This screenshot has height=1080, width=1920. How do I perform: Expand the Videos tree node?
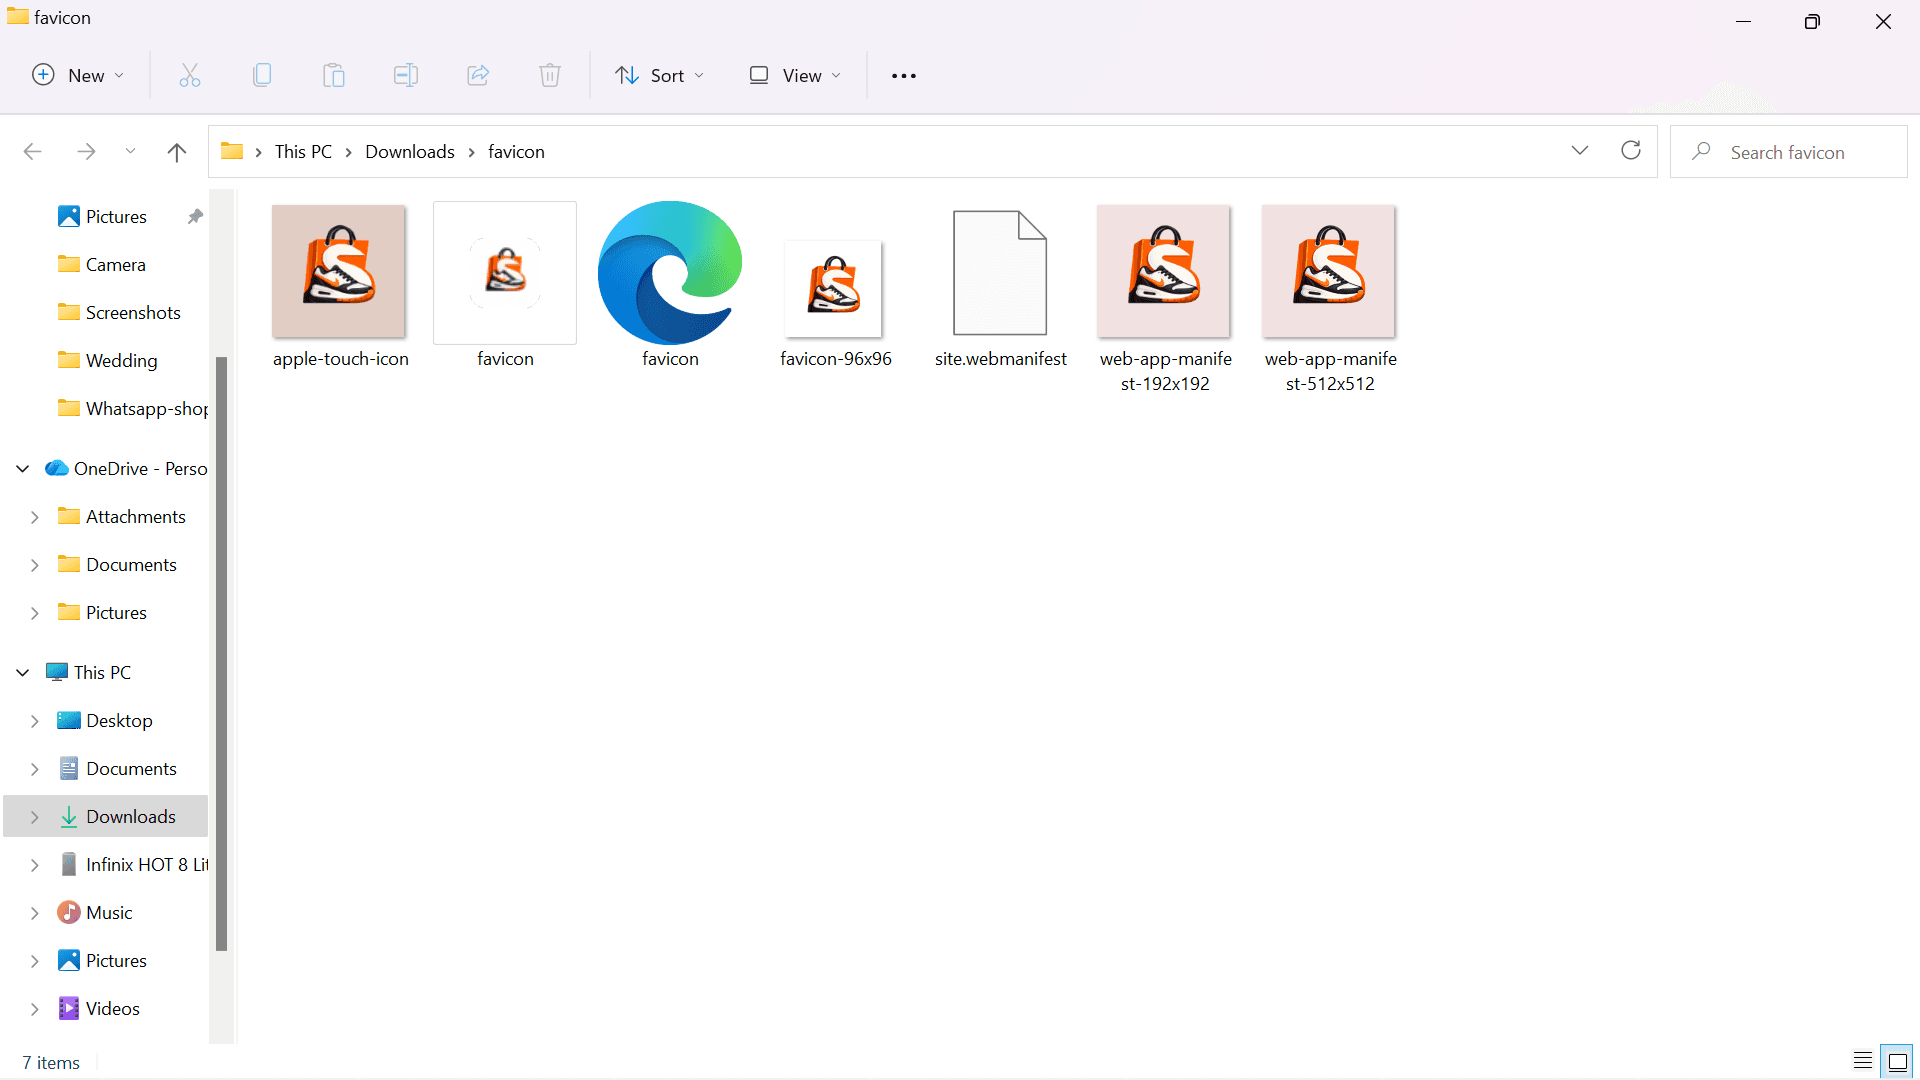click(x=35, y=1009)
